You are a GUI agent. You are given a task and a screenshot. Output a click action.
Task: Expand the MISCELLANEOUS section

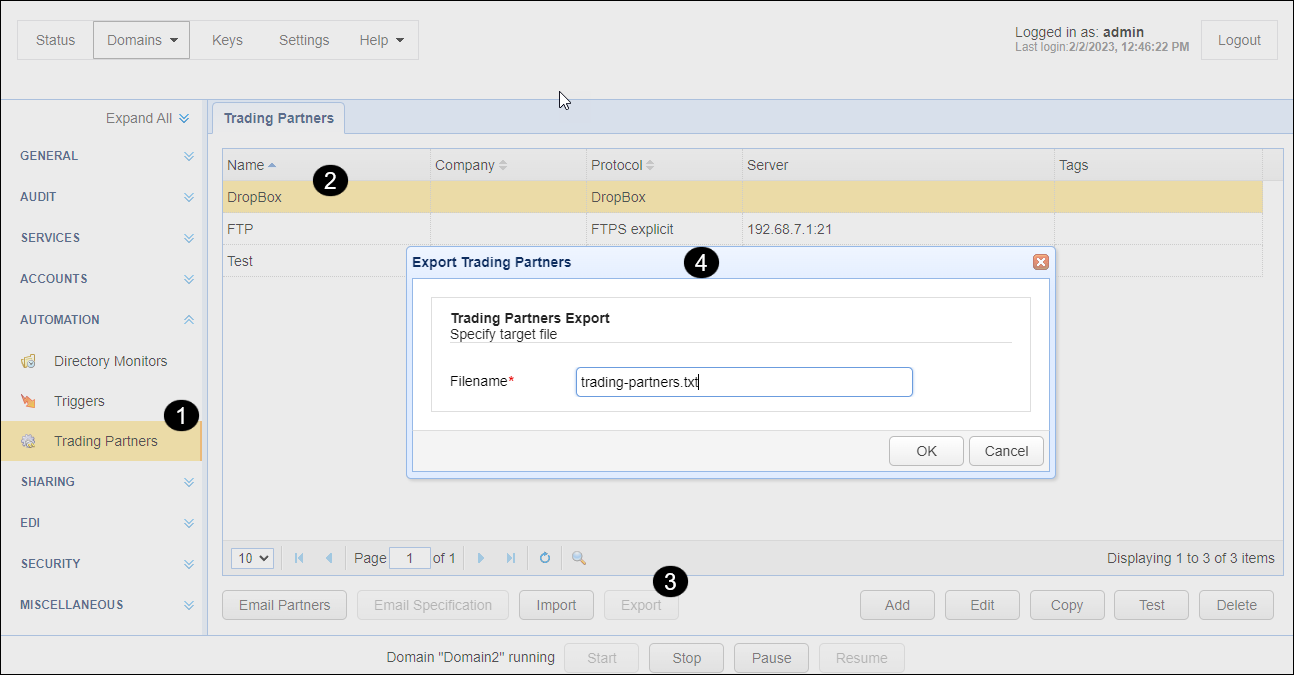(189, 605)
